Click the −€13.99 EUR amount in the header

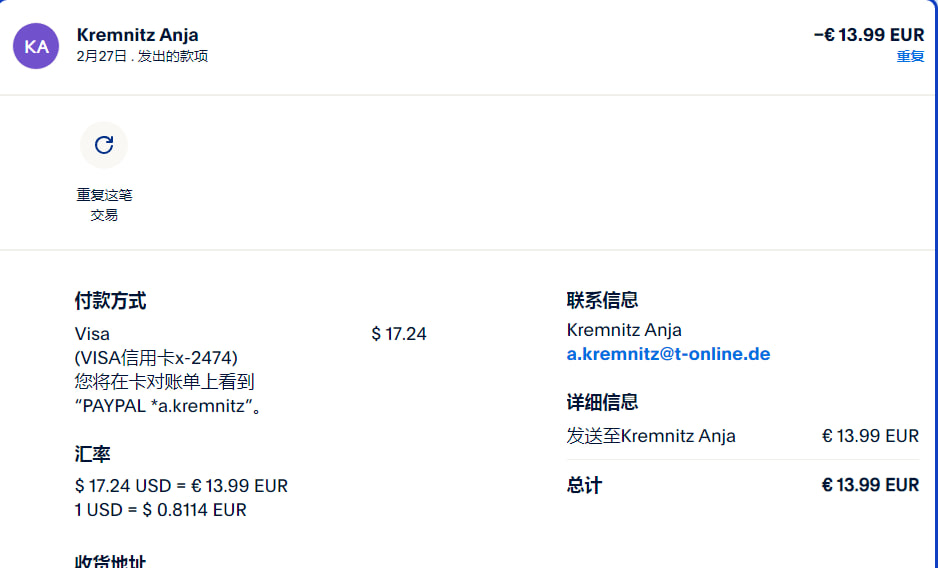pyautogui.click(x=868, y=35)
